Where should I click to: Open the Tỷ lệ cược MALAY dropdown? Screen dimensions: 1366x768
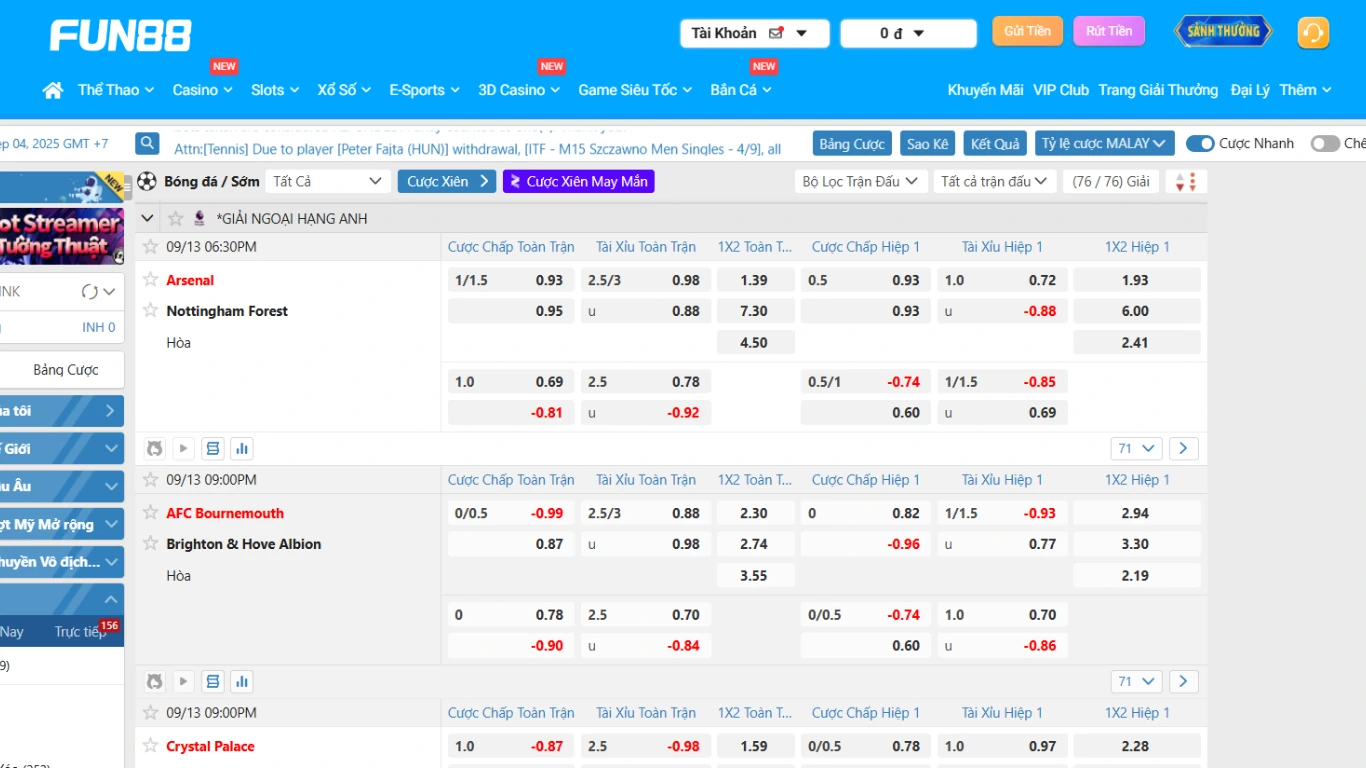1103,144
